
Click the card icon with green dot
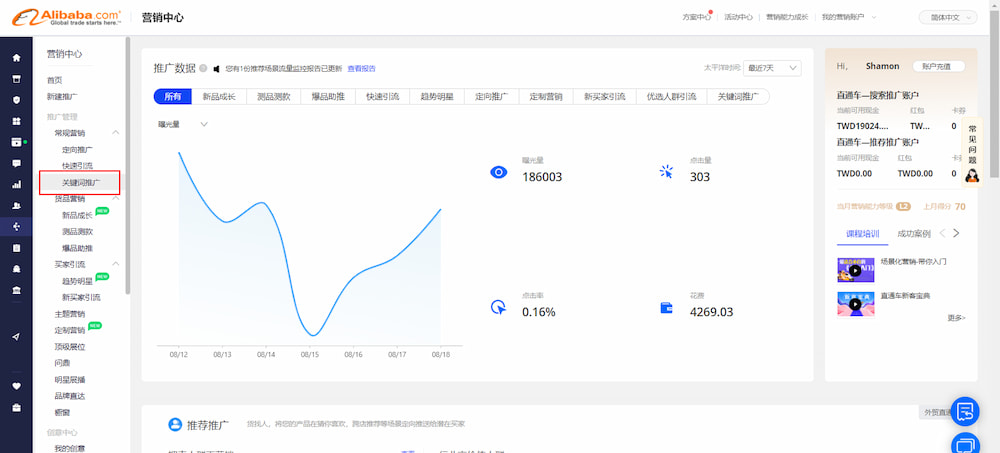point(17,142)
